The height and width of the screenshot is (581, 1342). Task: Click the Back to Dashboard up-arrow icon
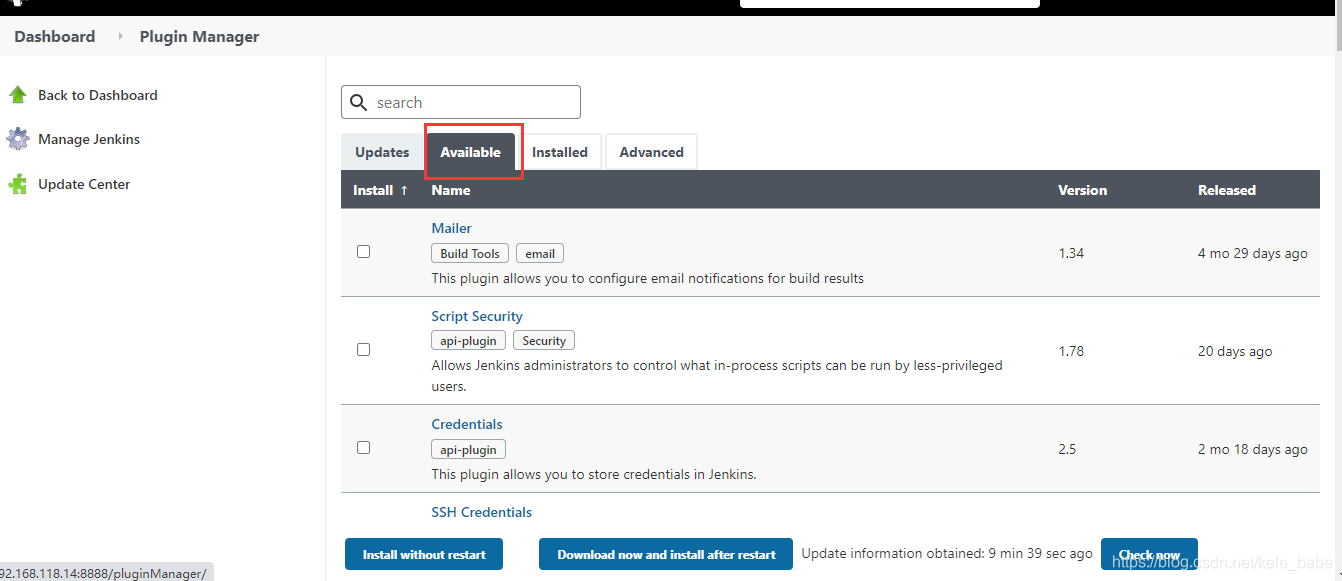coord(18,95)
